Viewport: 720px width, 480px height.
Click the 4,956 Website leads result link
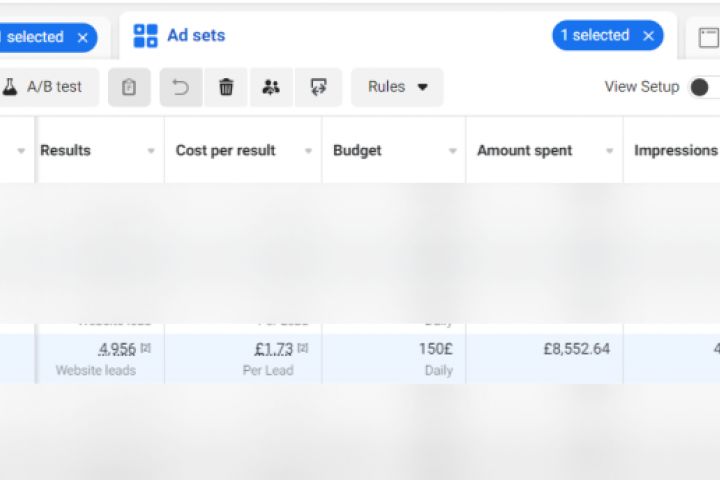coord(117,349)
